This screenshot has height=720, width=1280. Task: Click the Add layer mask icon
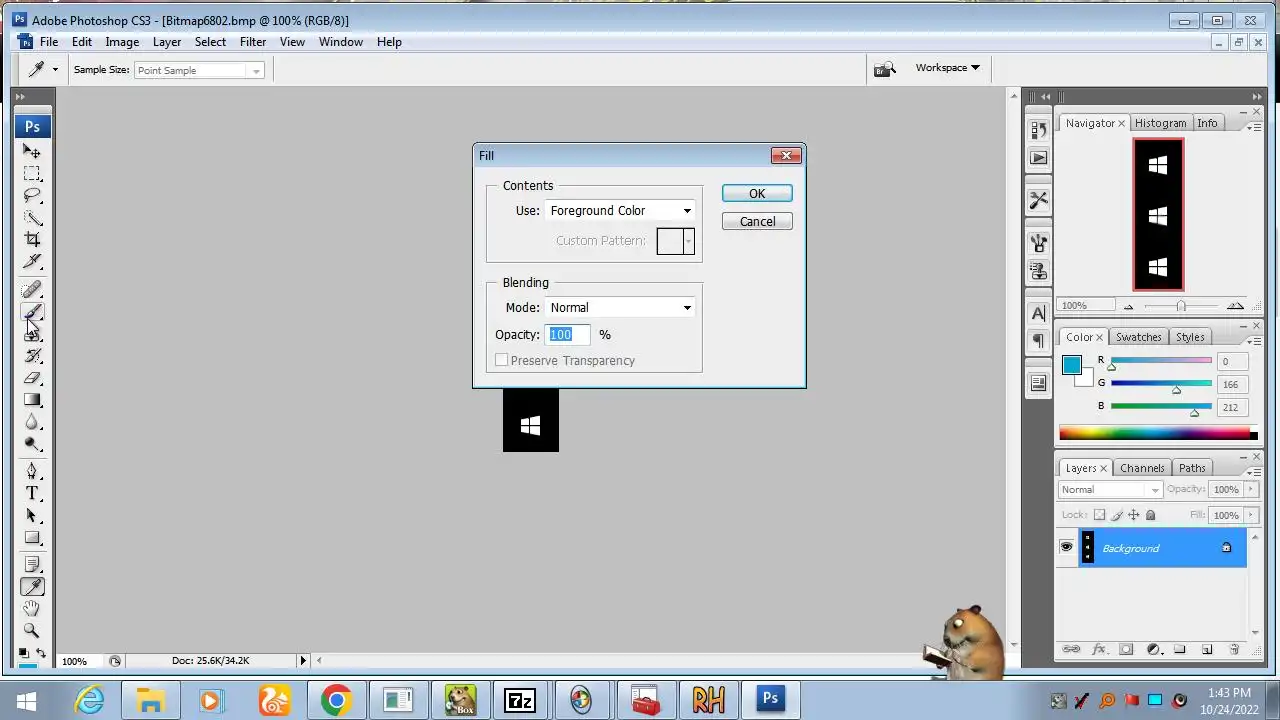click(x=1126, y=650)
